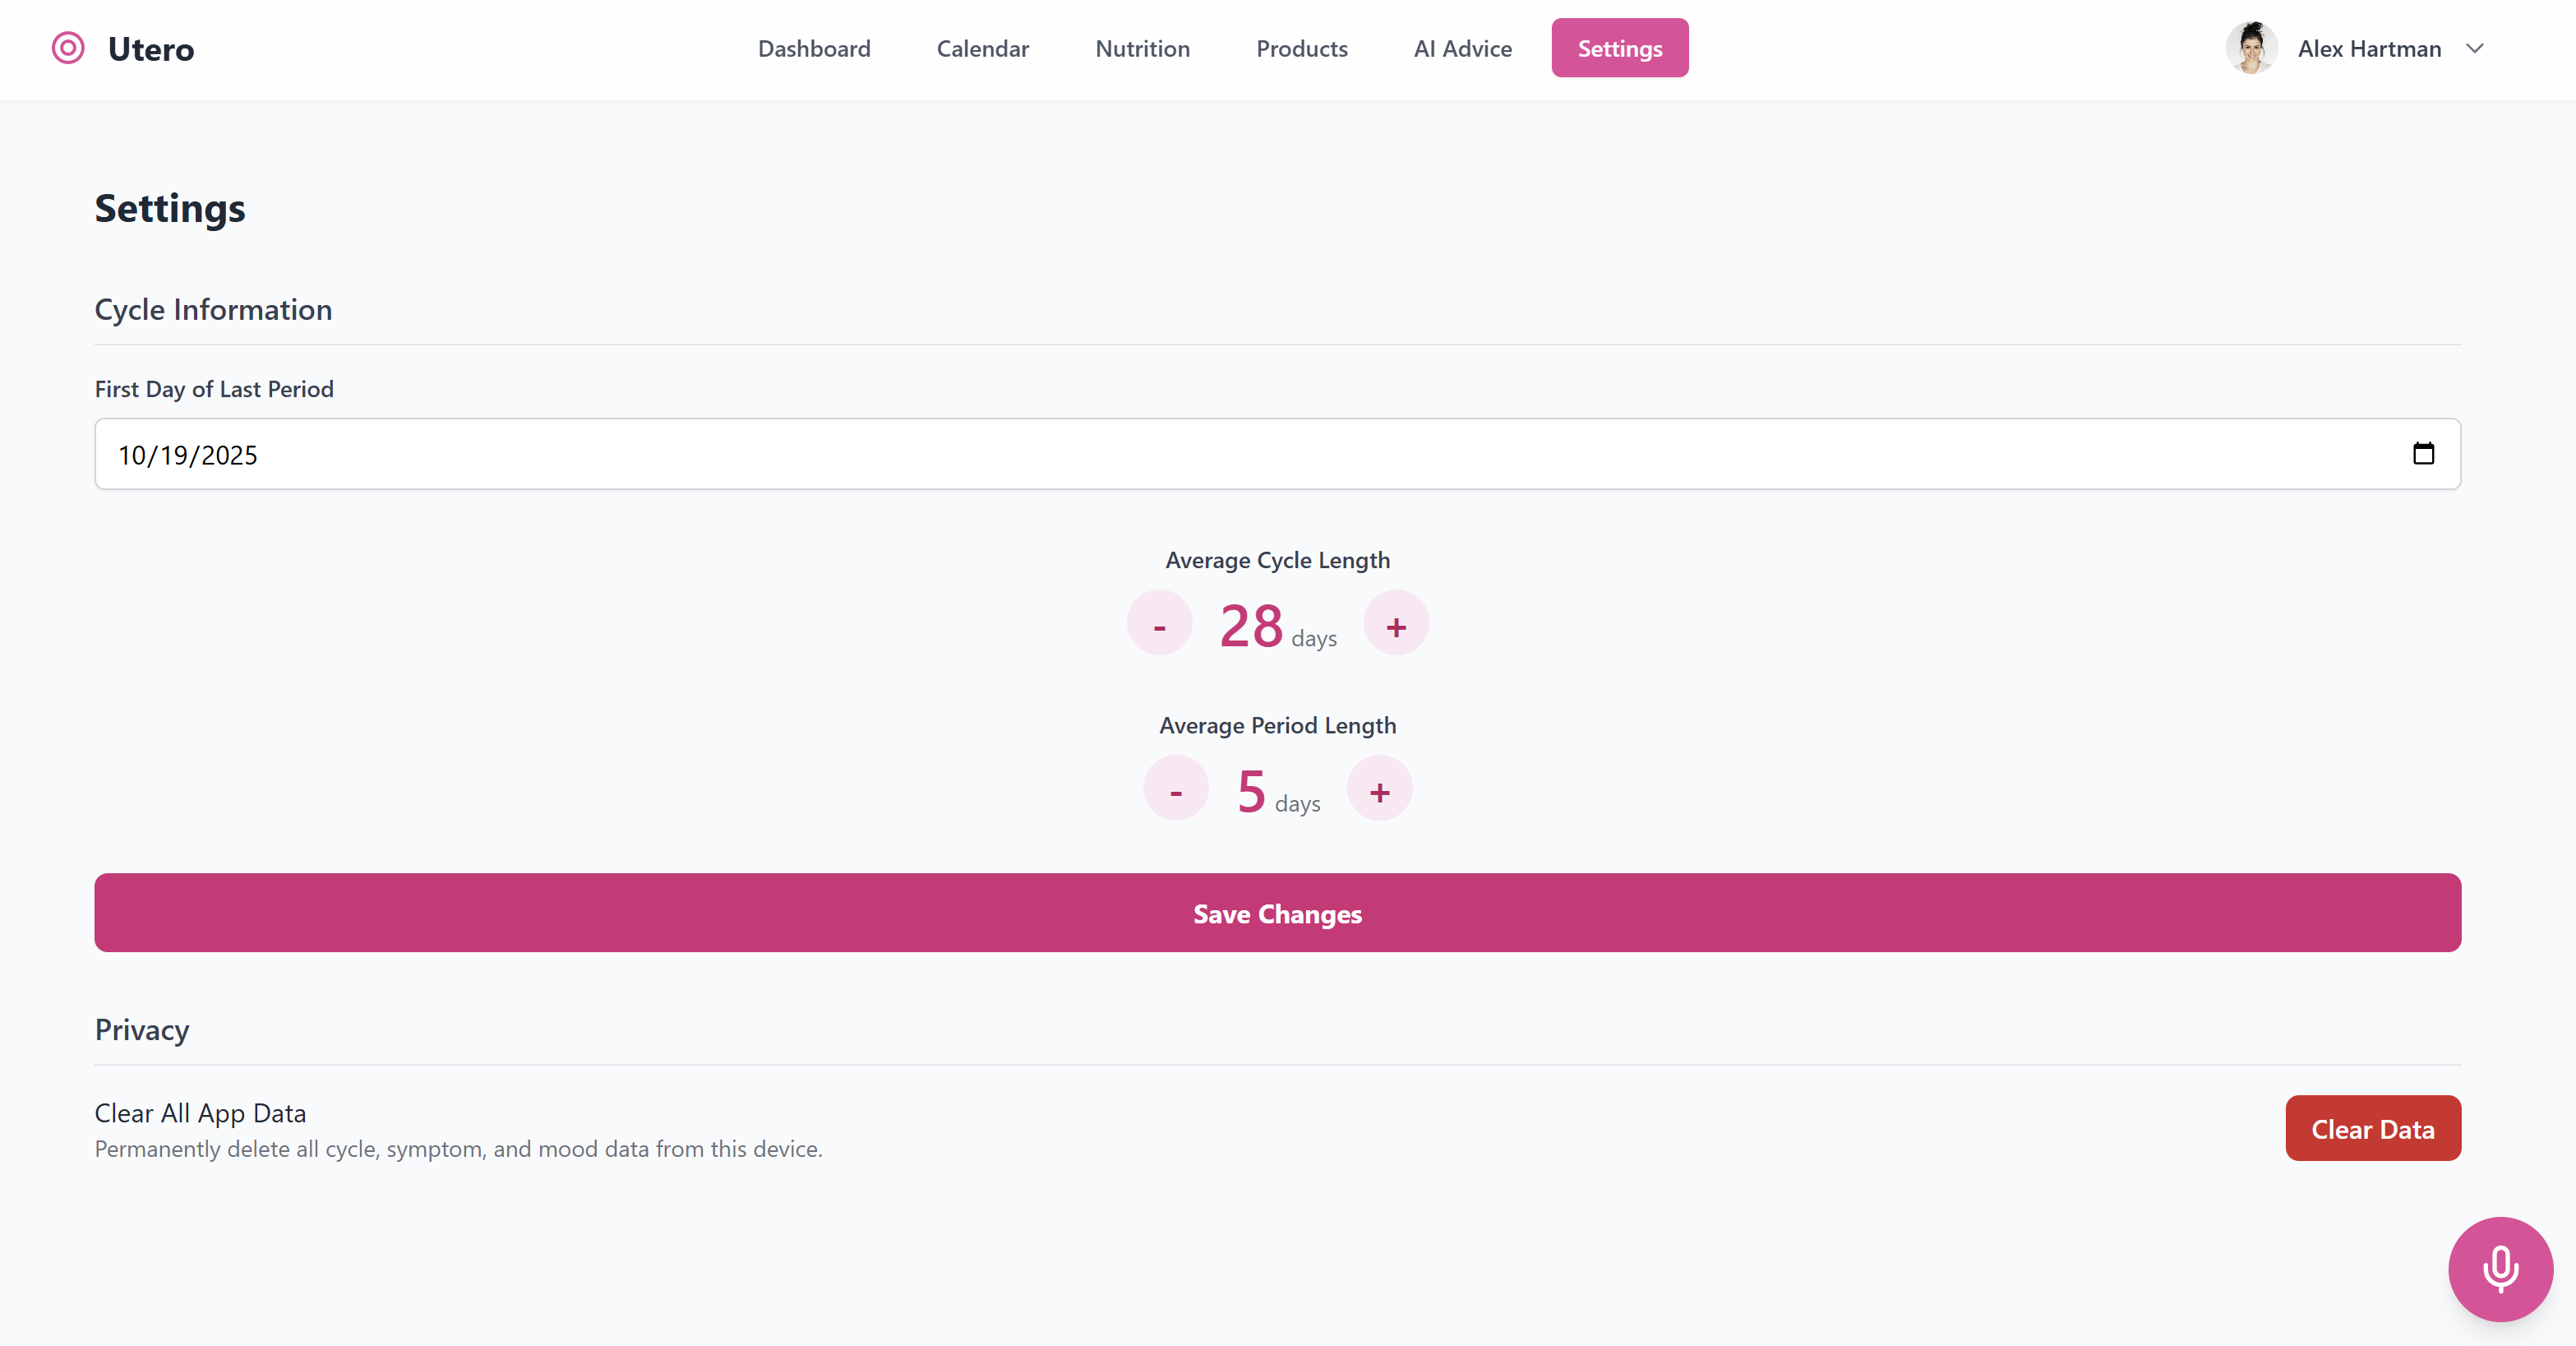Navigate to AI Advice

tap(1462, 48)
